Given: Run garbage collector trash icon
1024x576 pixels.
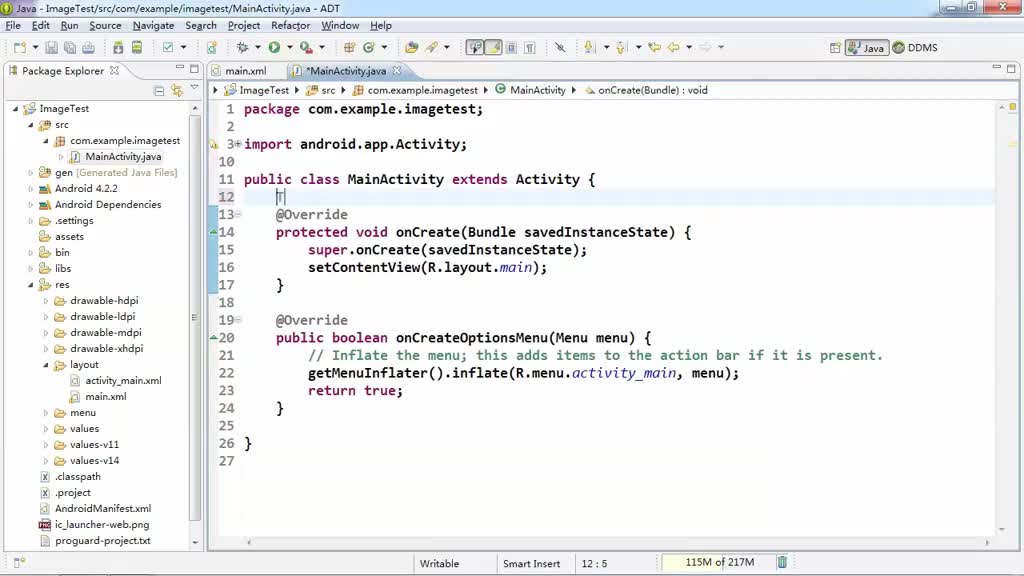Looking at the screenshot, I should coord(782,562).
